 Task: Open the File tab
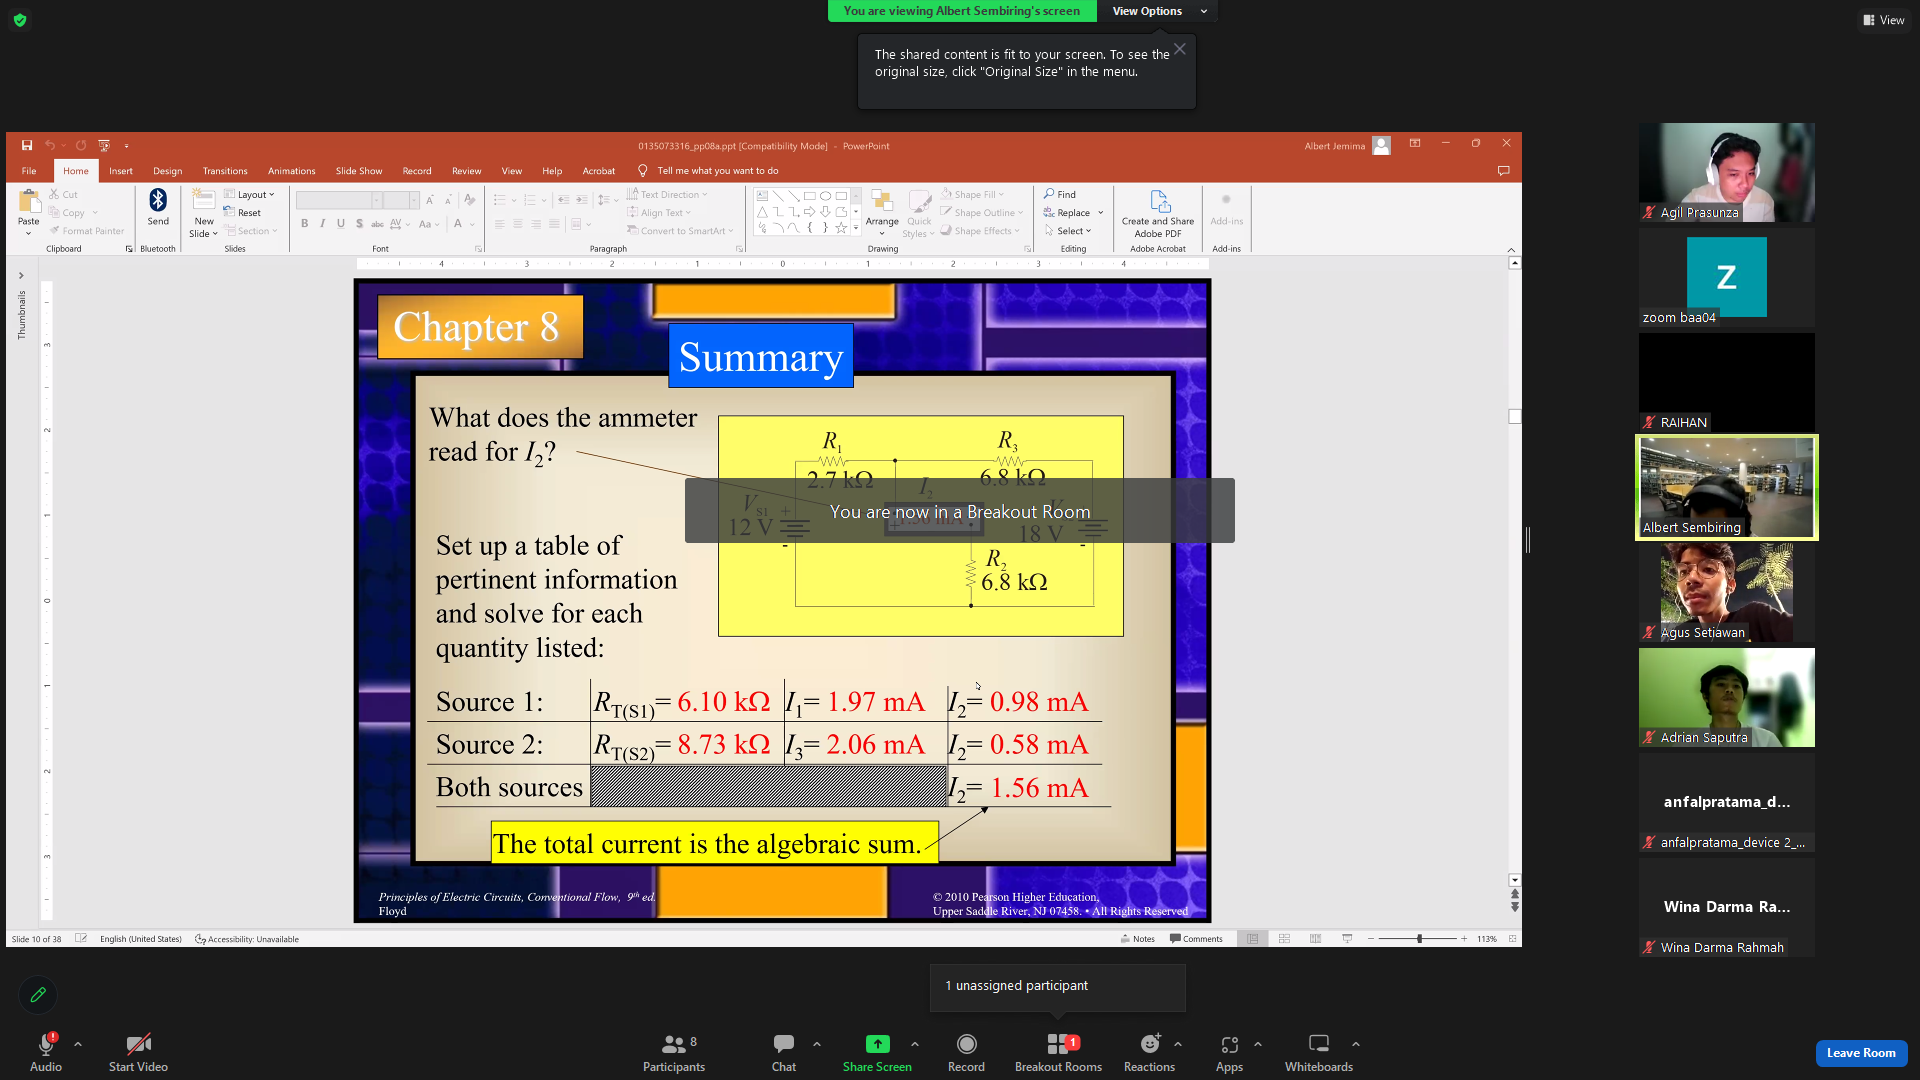tap(29, 171)
